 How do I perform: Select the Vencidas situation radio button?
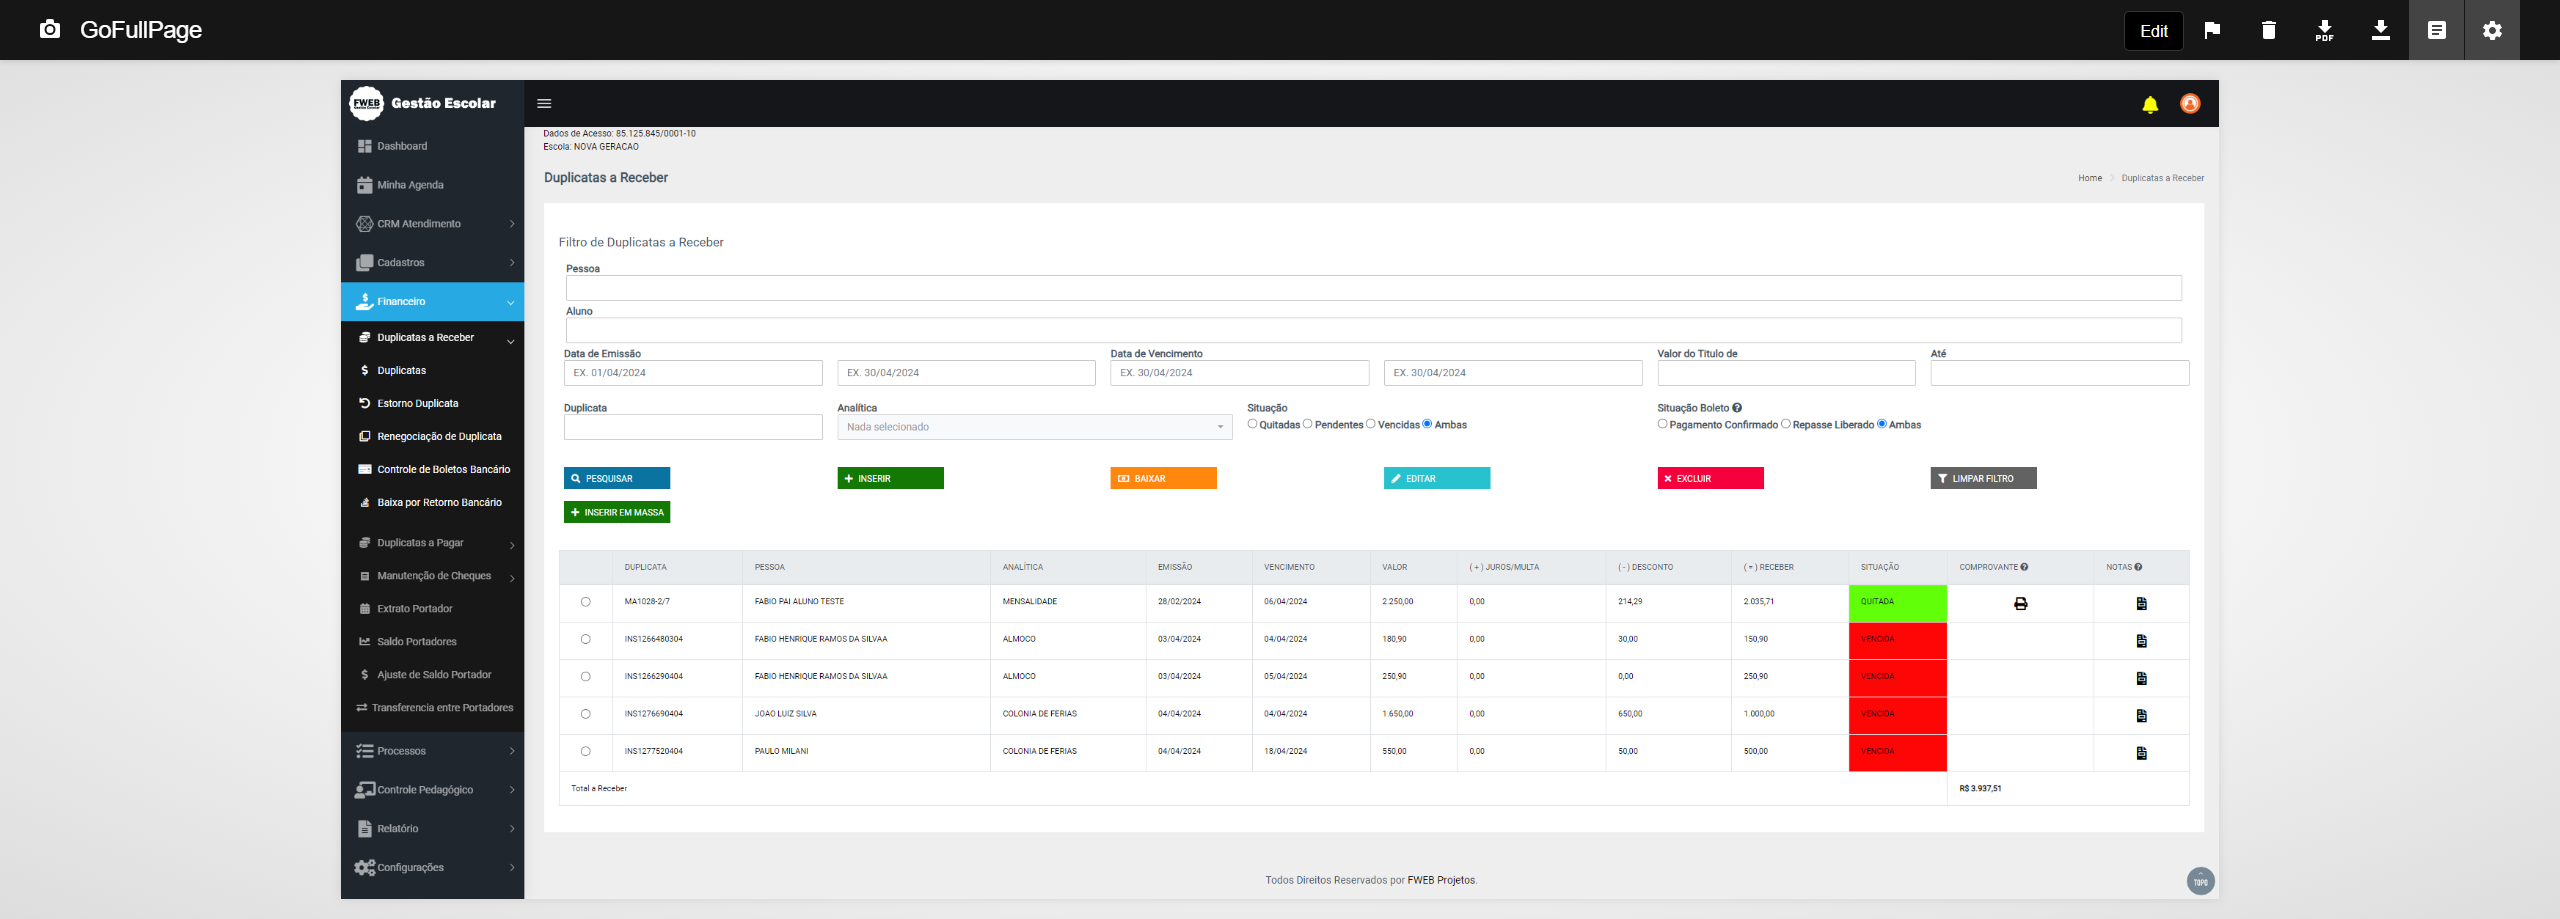click(x=1370, y=424)
